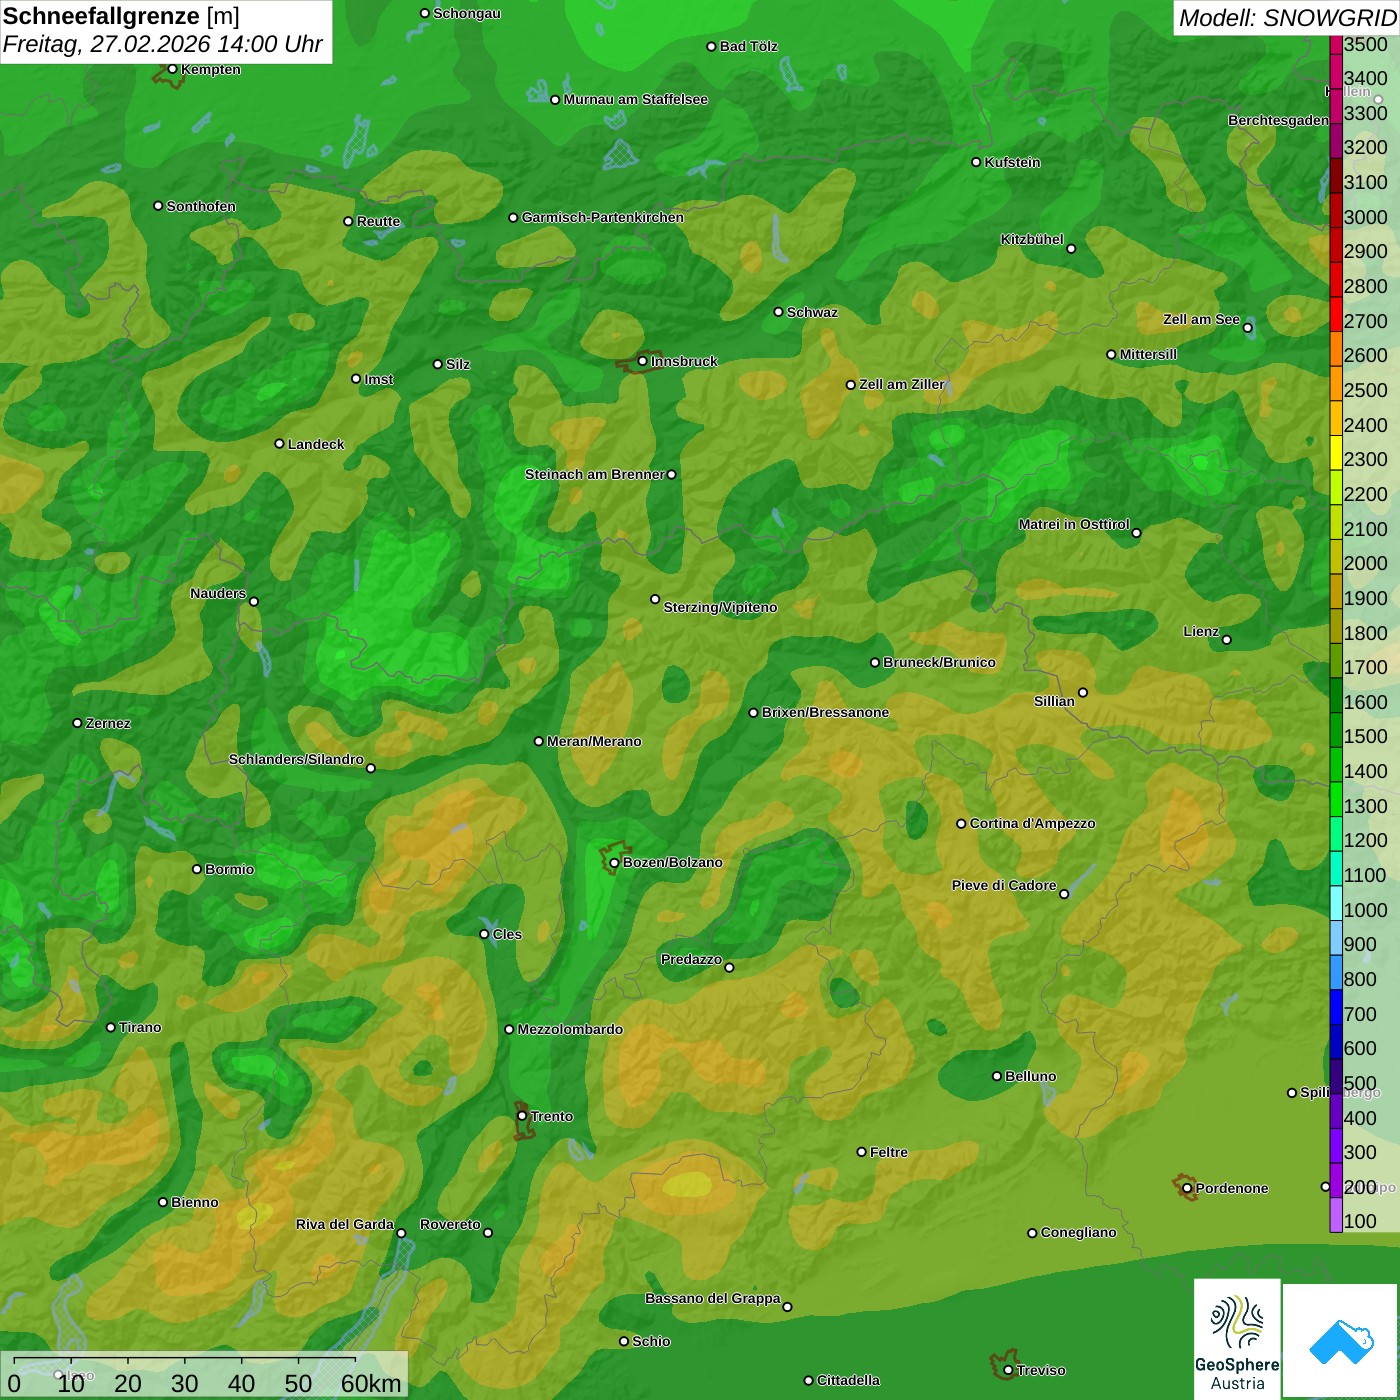
Task: Click the Sonthofen label
Action: pos(201,206)
